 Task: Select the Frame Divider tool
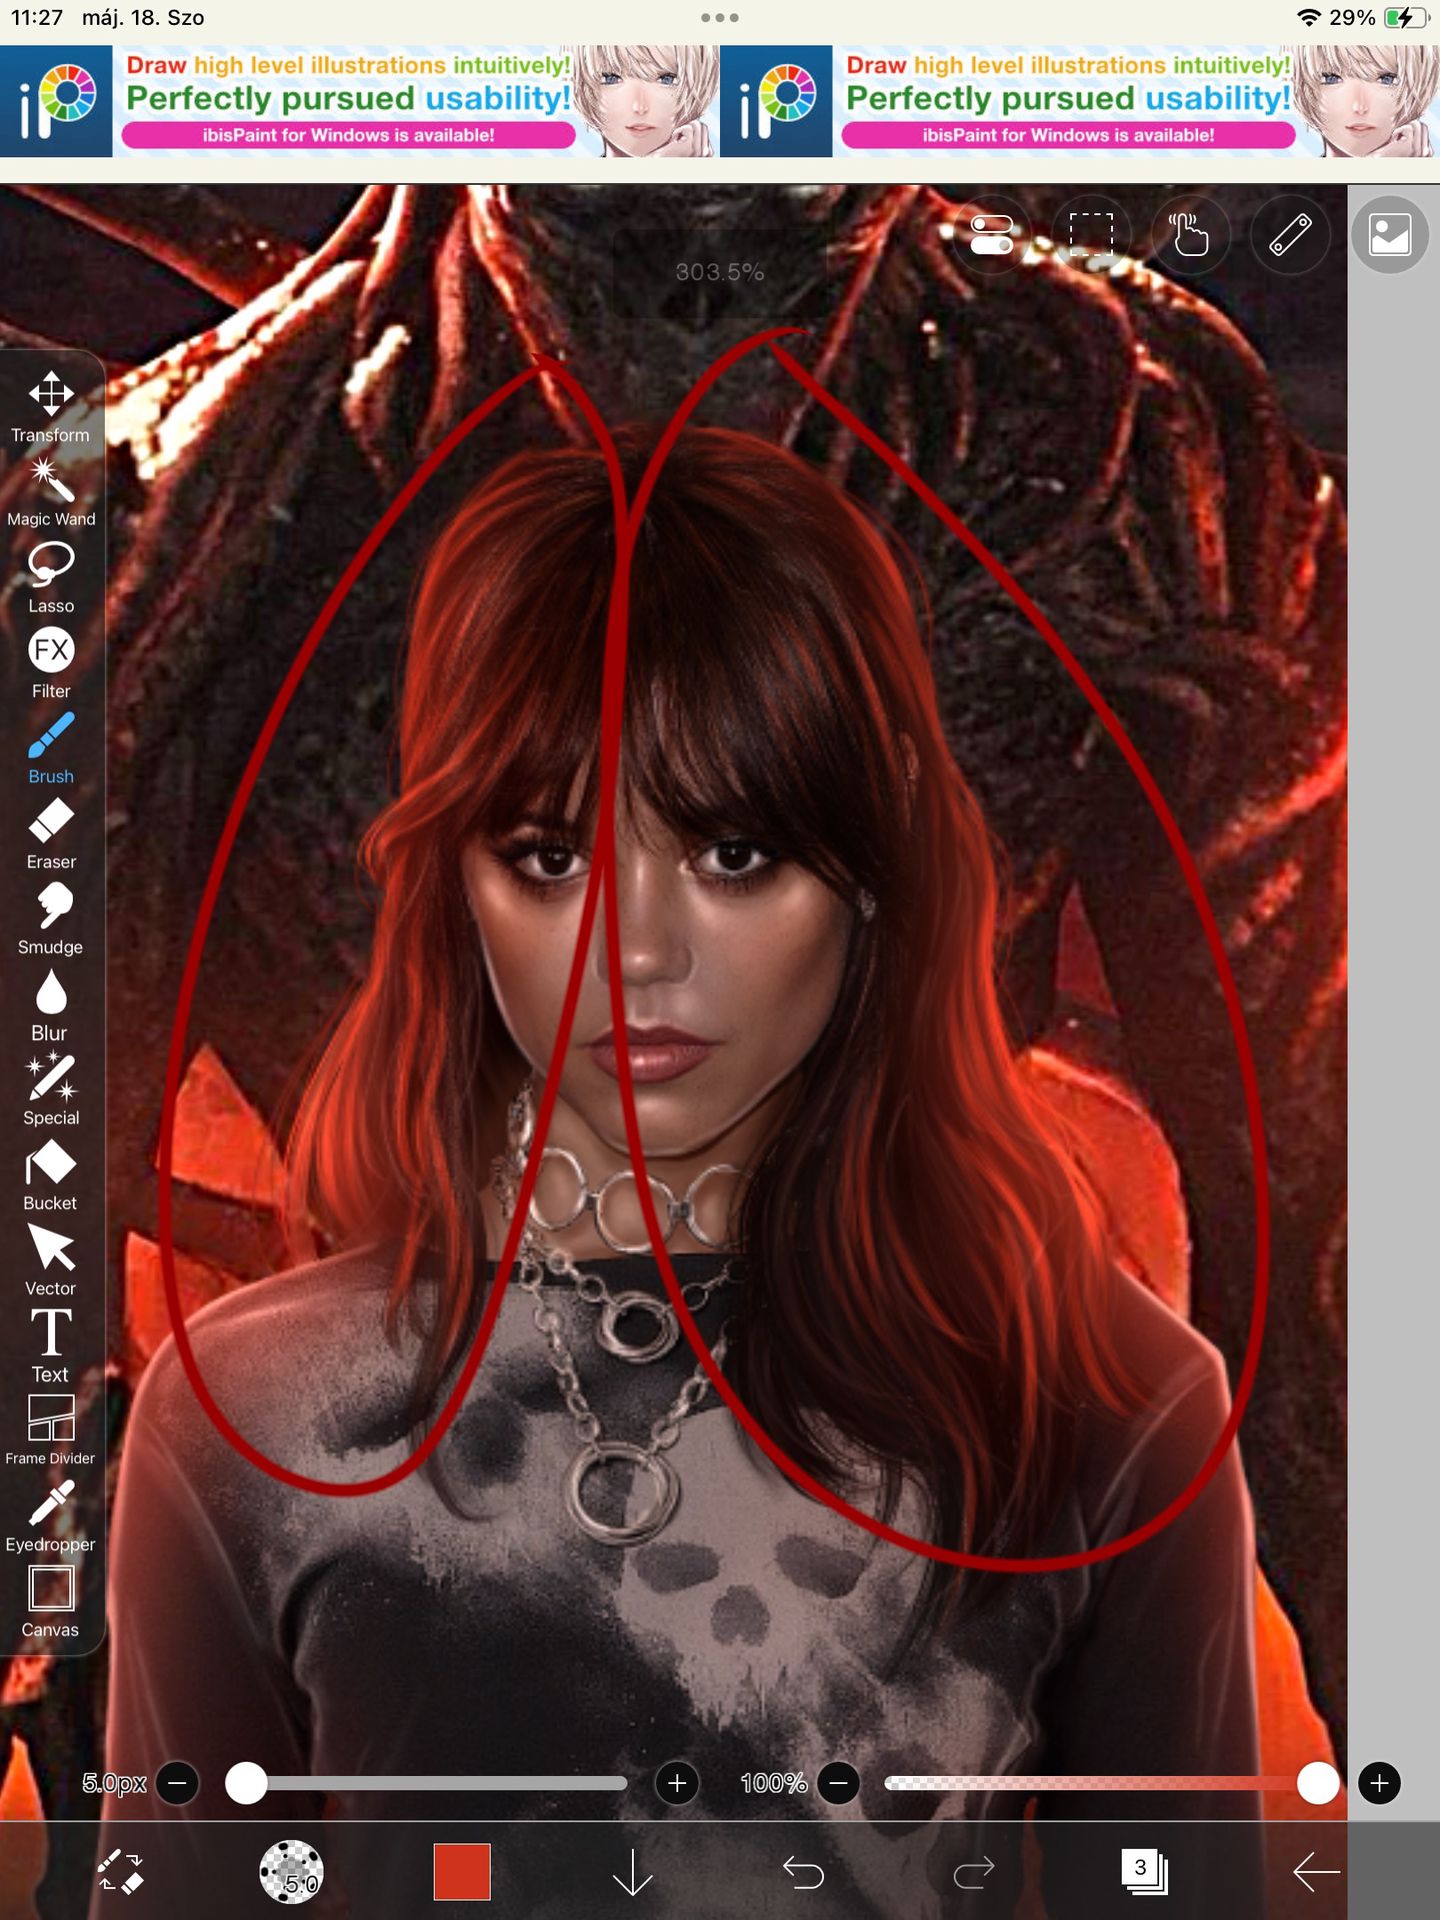click(x=50, y=1431)
